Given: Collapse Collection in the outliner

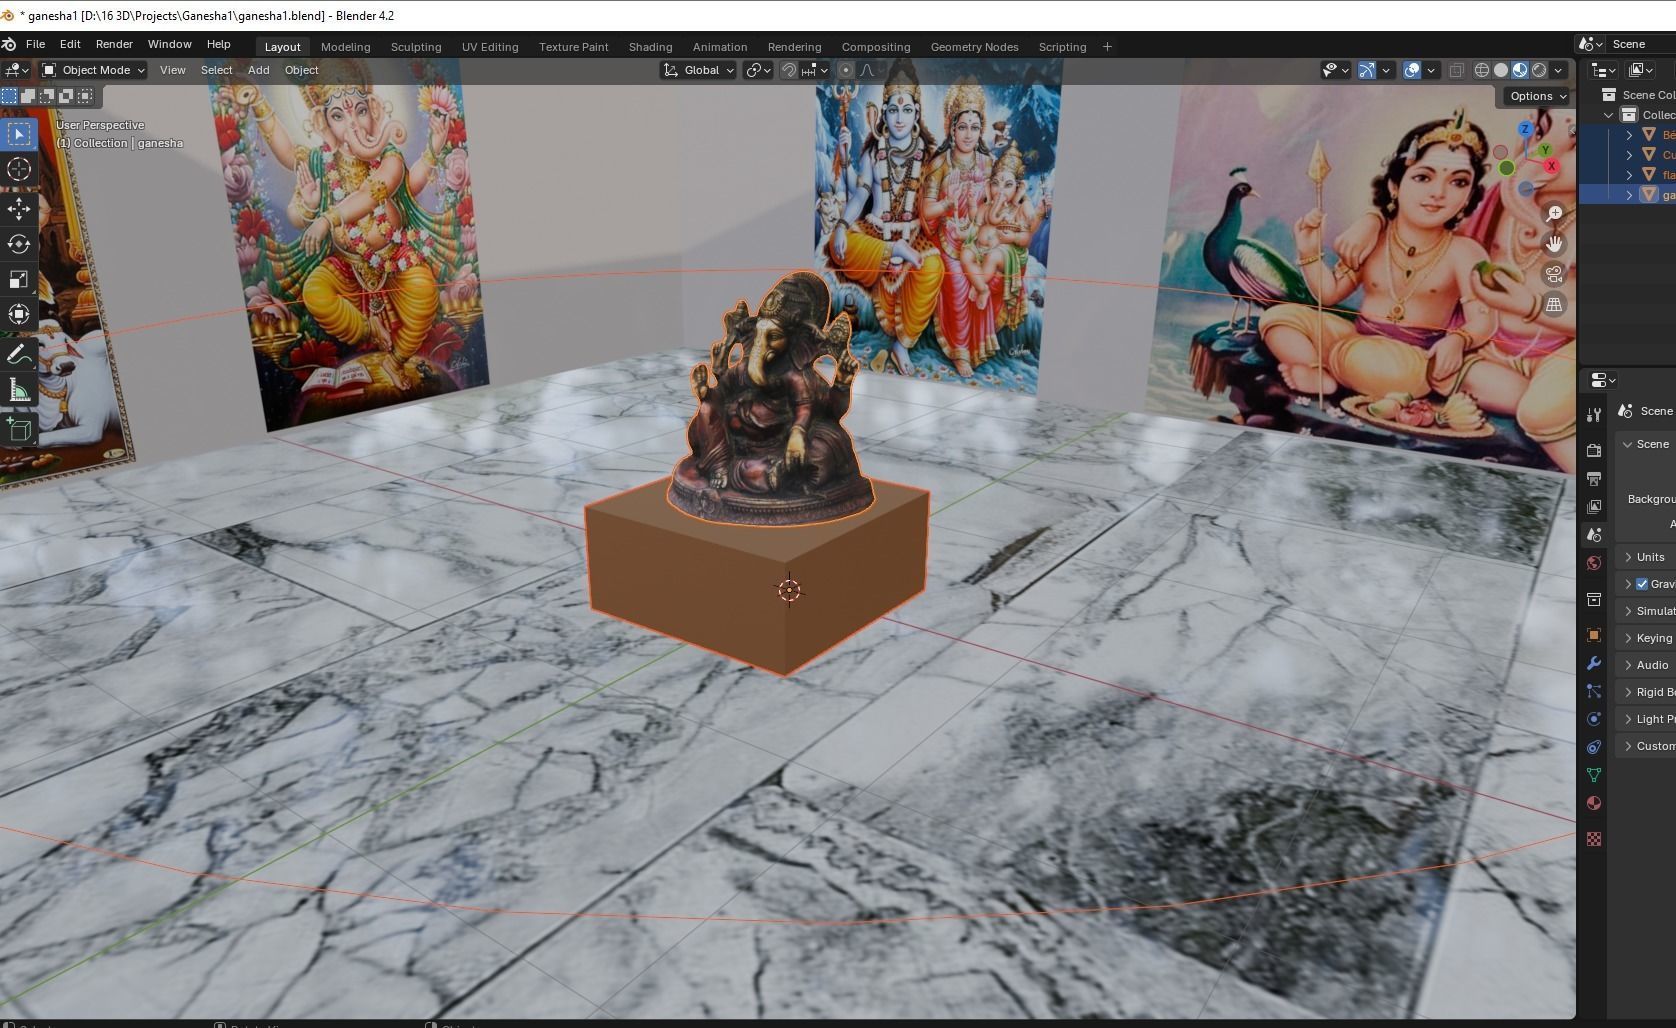Looking at the screenshot, I should [x=1609, y=115].
